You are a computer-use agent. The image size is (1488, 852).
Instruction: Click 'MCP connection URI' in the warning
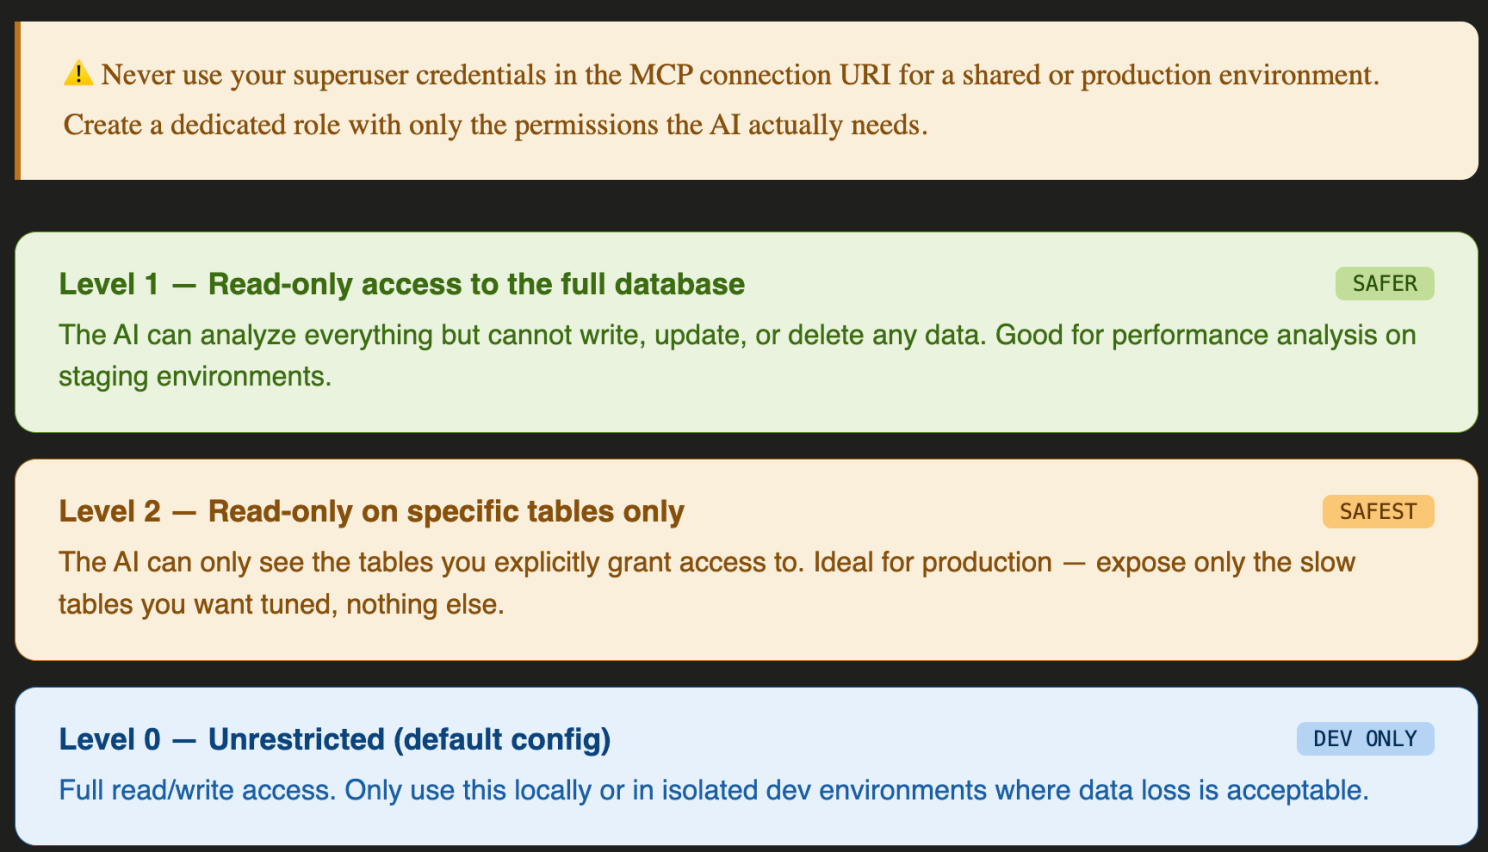pyautogui.click(x=760, y=75)
